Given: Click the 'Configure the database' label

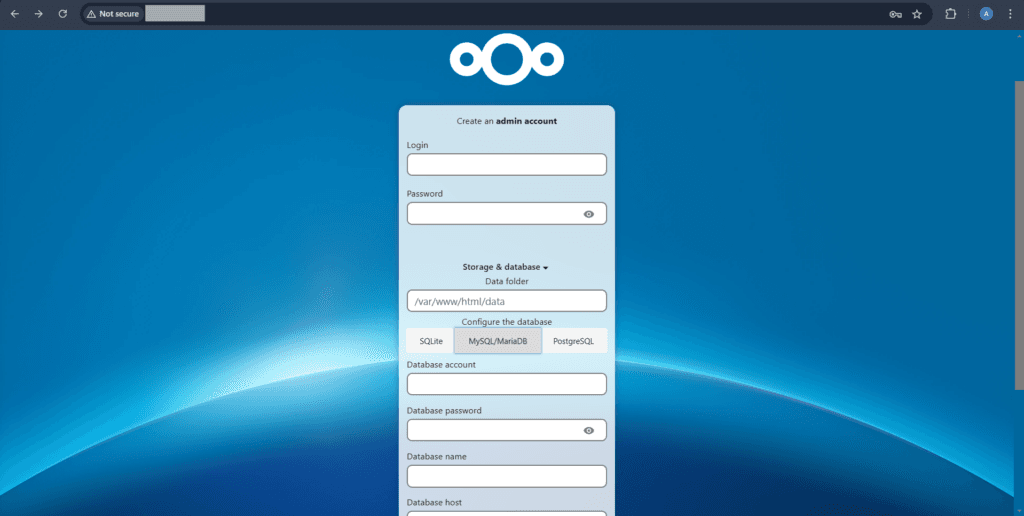Looking at the screenshot, I should click(507, 322).
